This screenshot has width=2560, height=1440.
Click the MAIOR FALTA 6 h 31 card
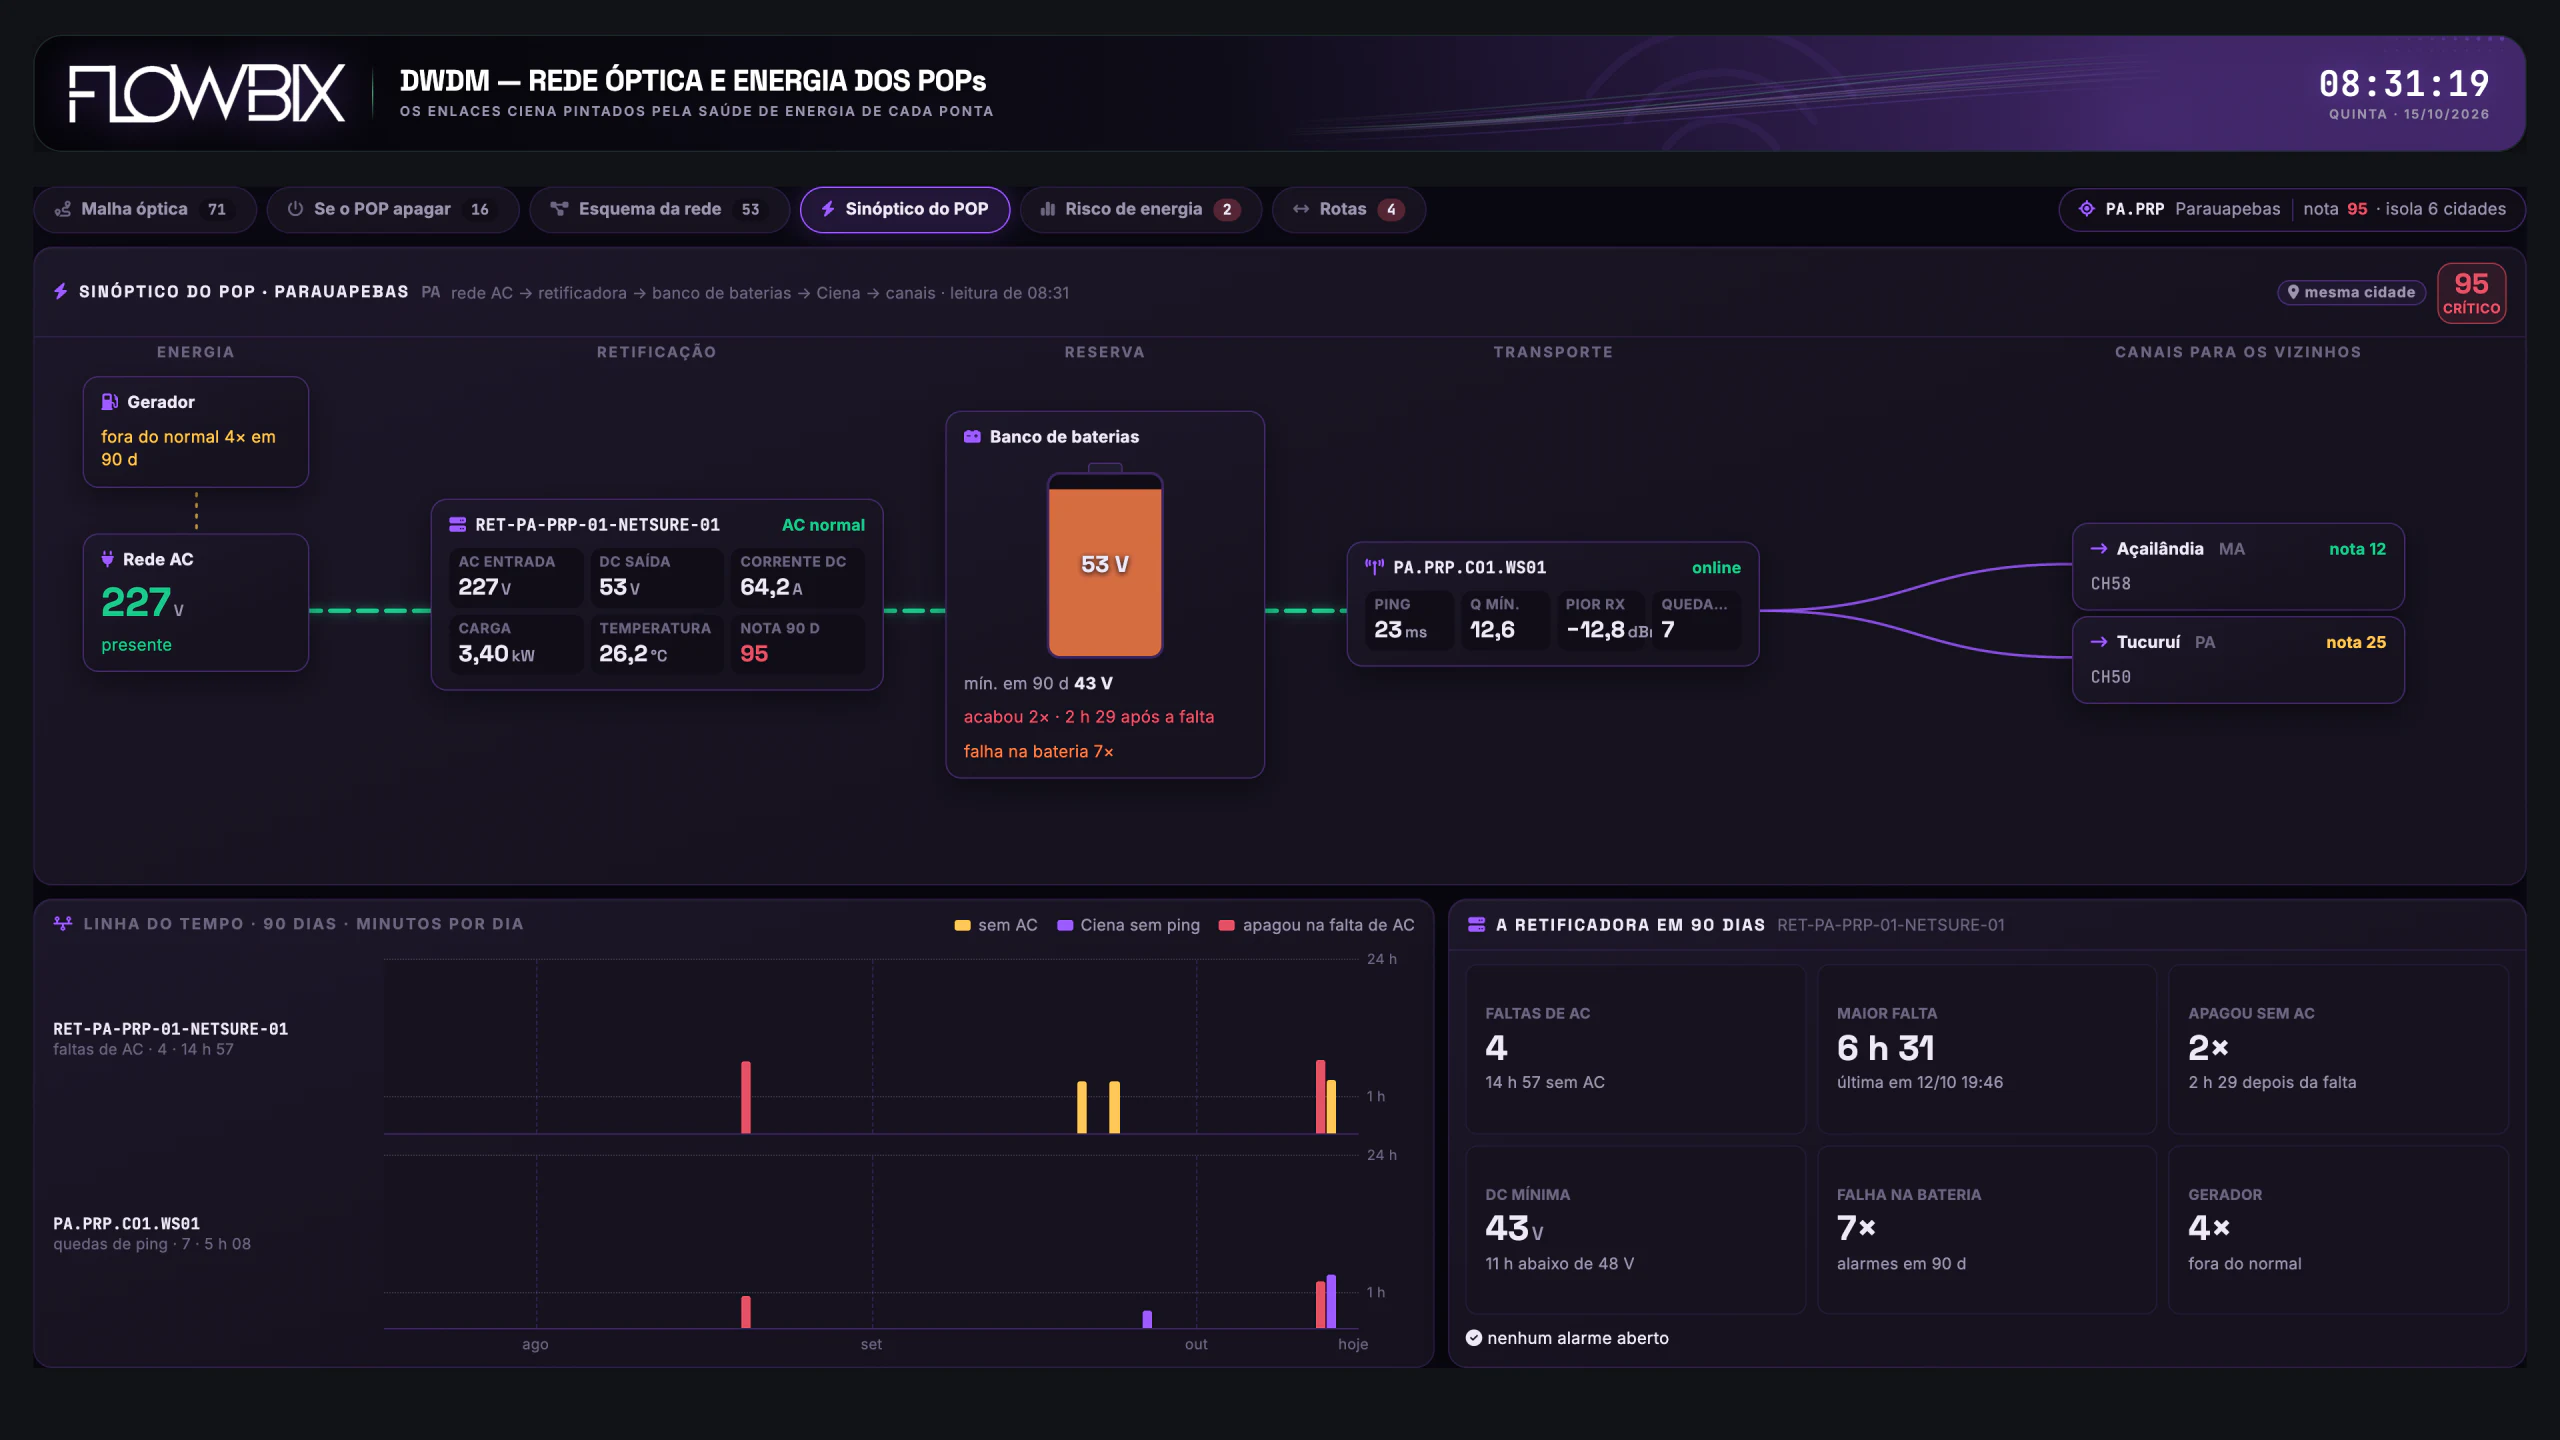[x=1987, y=1049]
